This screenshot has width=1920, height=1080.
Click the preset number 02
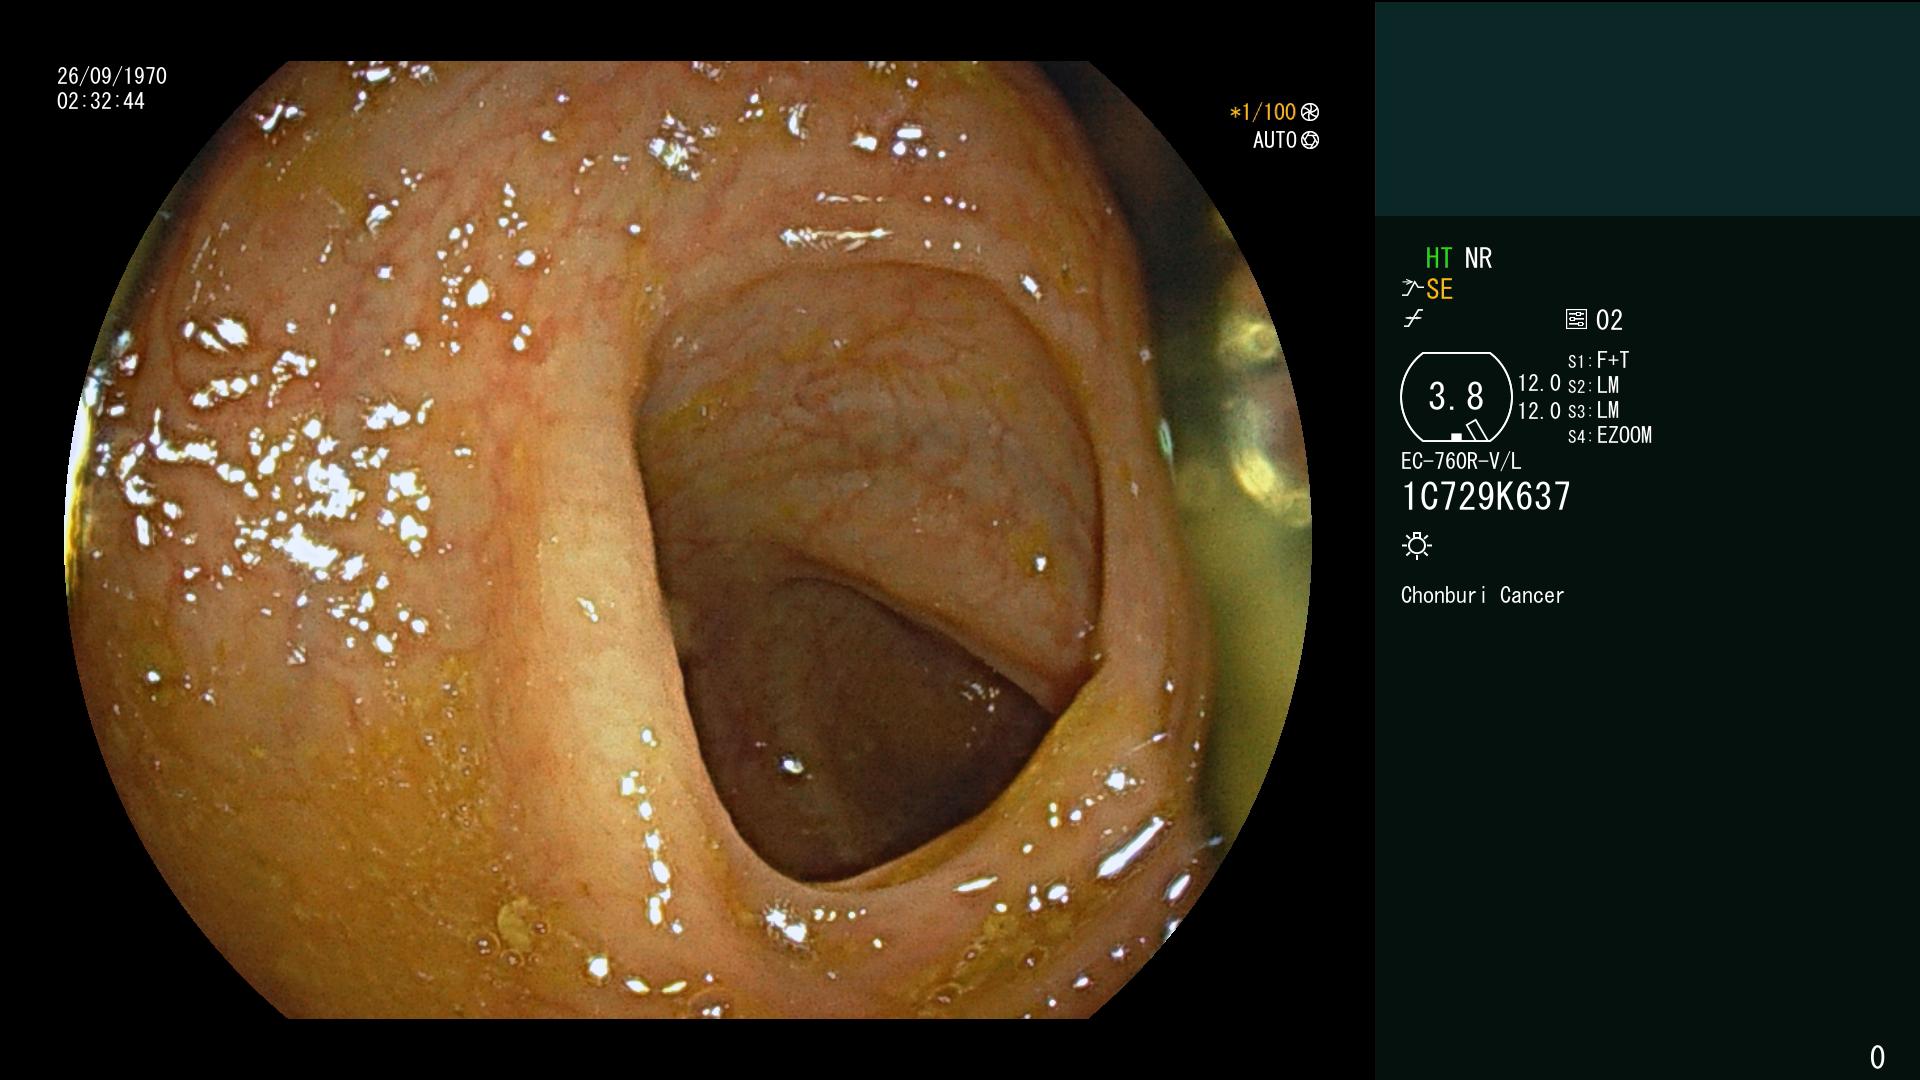point(1609,320)
